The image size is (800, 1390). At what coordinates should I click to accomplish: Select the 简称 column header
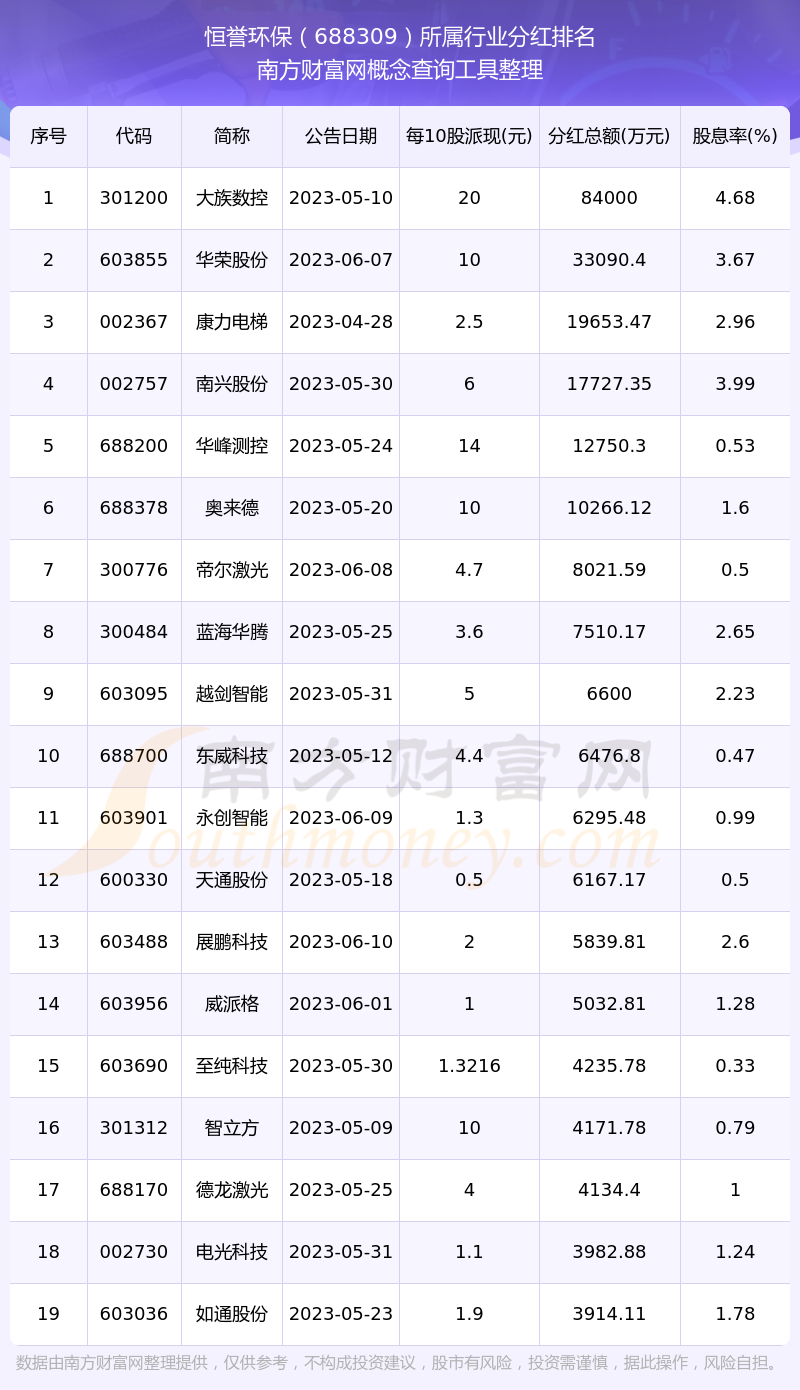pyautogui.click(x=232, y=136)
